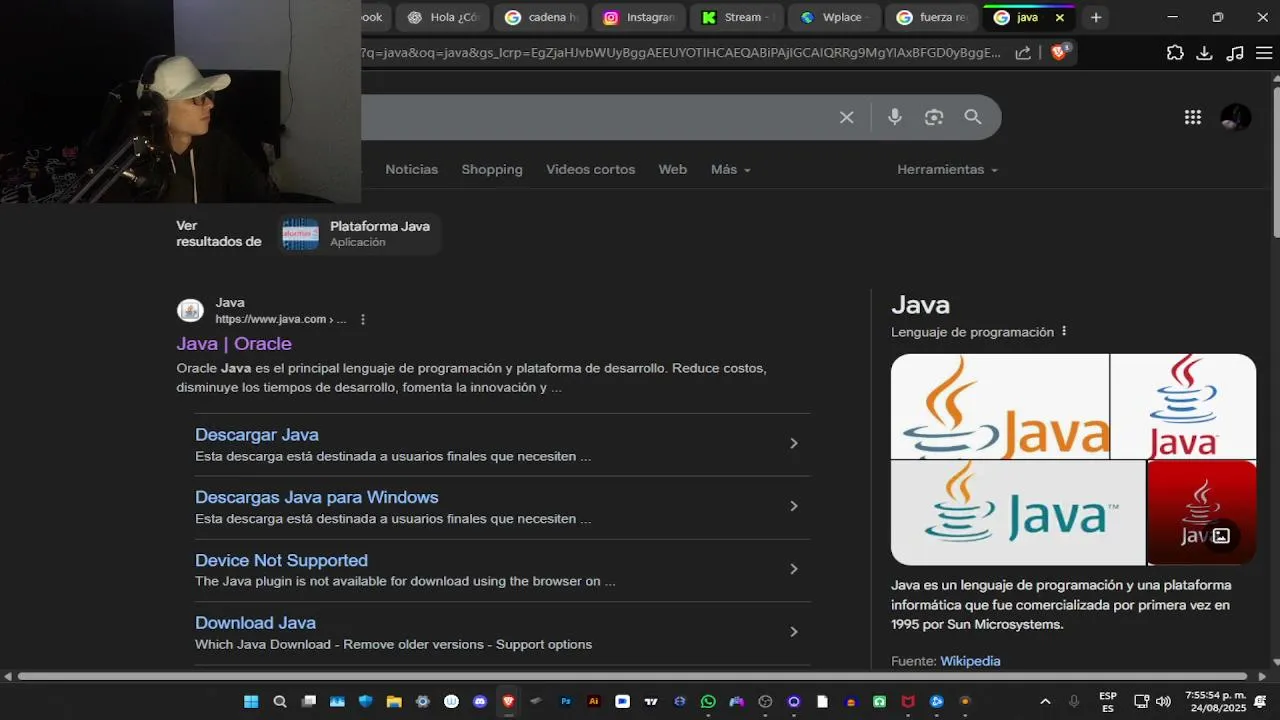The image size is (1280, 720).
Task: Click the magnifying glass search button
Action: (973, 118)
